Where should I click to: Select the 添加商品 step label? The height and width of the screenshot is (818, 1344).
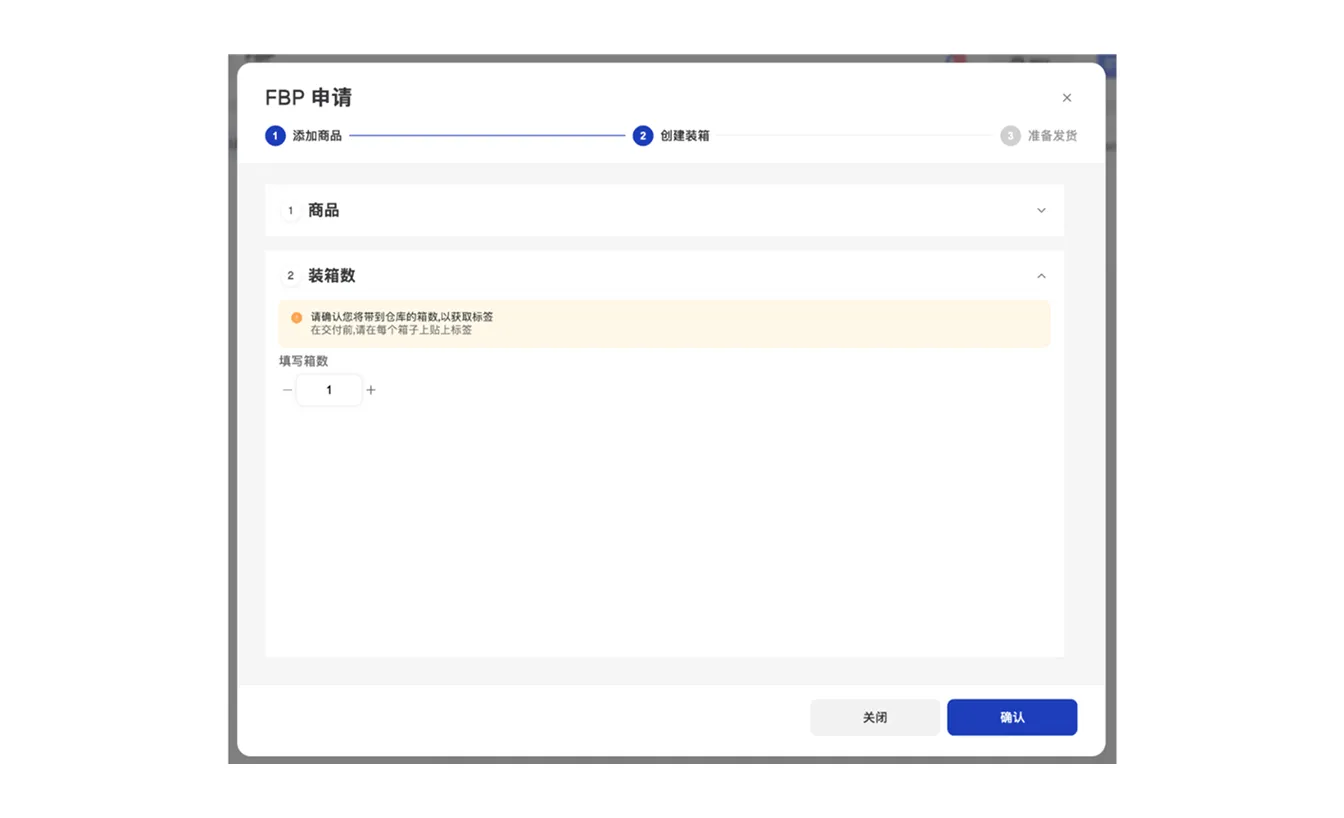click(x=317, y=136)
